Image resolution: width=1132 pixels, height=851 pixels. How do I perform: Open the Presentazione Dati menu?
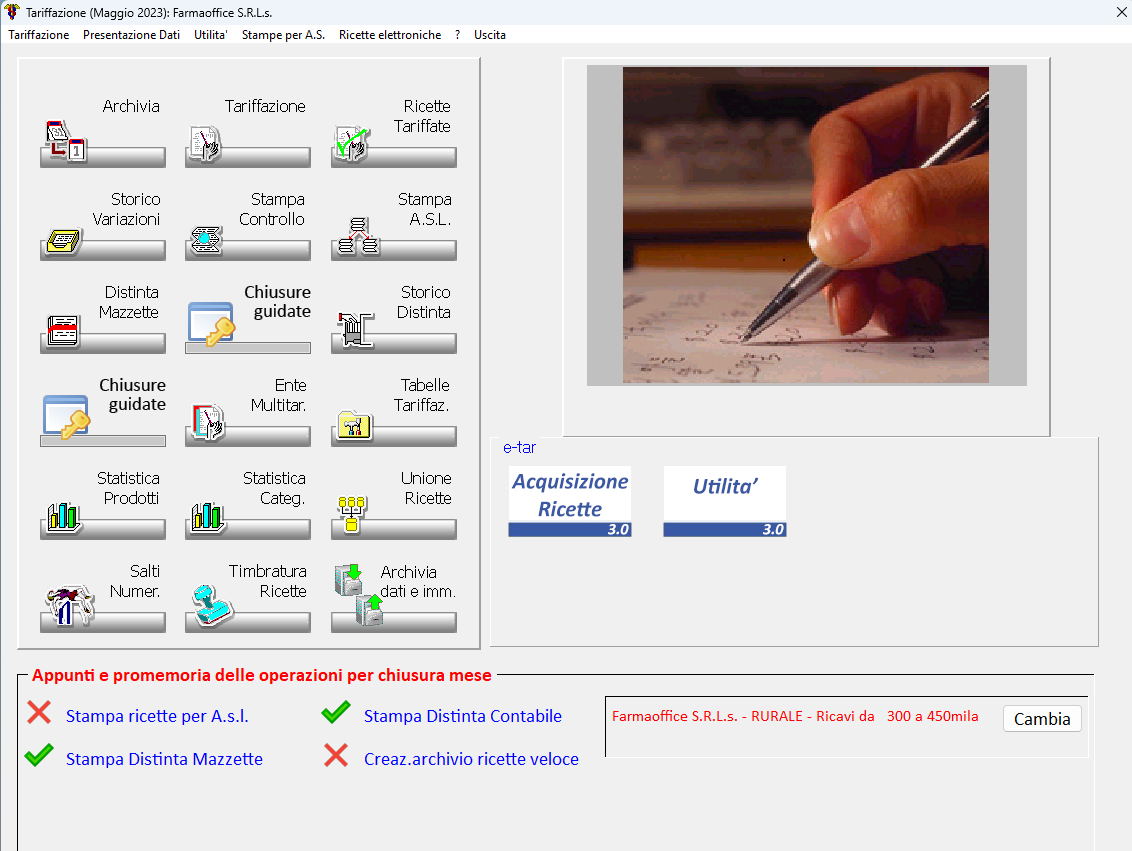click(131, 35)
